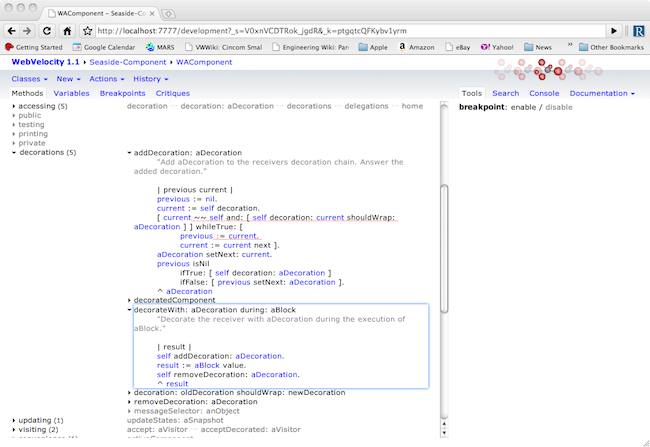Switch to the Console tab
Image resolution: width=650 pixels, height=447 pixels.
point(543,93)
